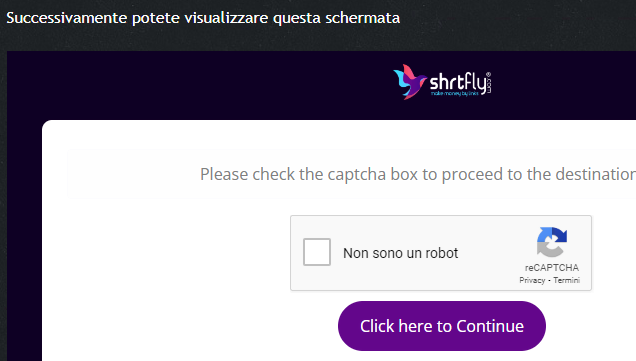636x361 pixels.
Task: Open the reCAPTCHA Privacy link
Action: (x=532, y=280)
